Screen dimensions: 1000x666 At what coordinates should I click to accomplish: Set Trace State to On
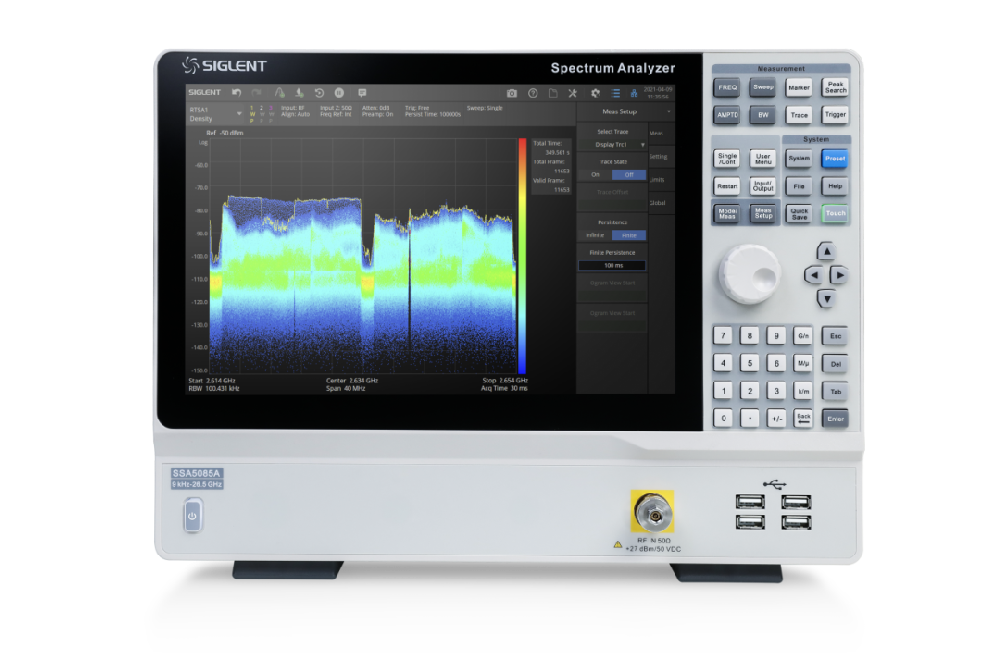595,174
